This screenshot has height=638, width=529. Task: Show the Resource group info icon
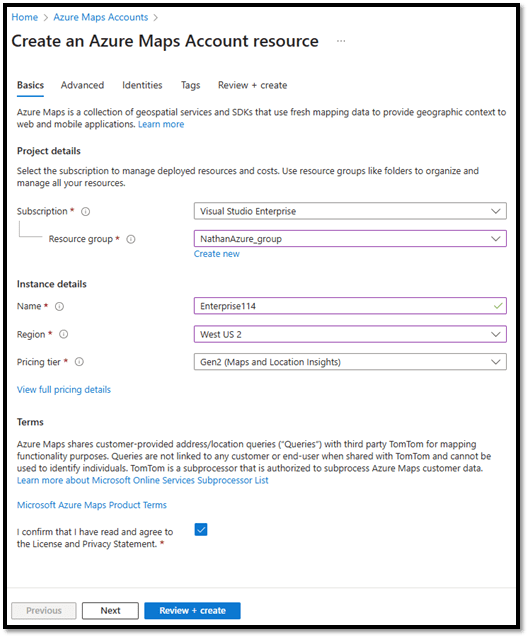tap(131, 239)
